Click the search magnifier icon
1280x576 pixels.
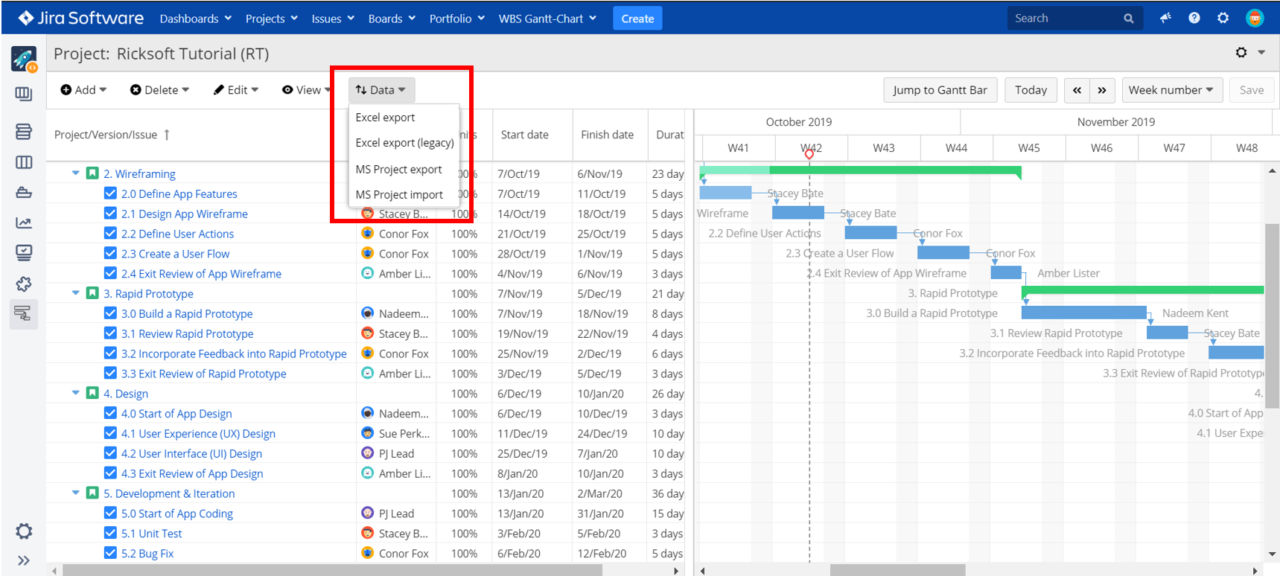1129,18
